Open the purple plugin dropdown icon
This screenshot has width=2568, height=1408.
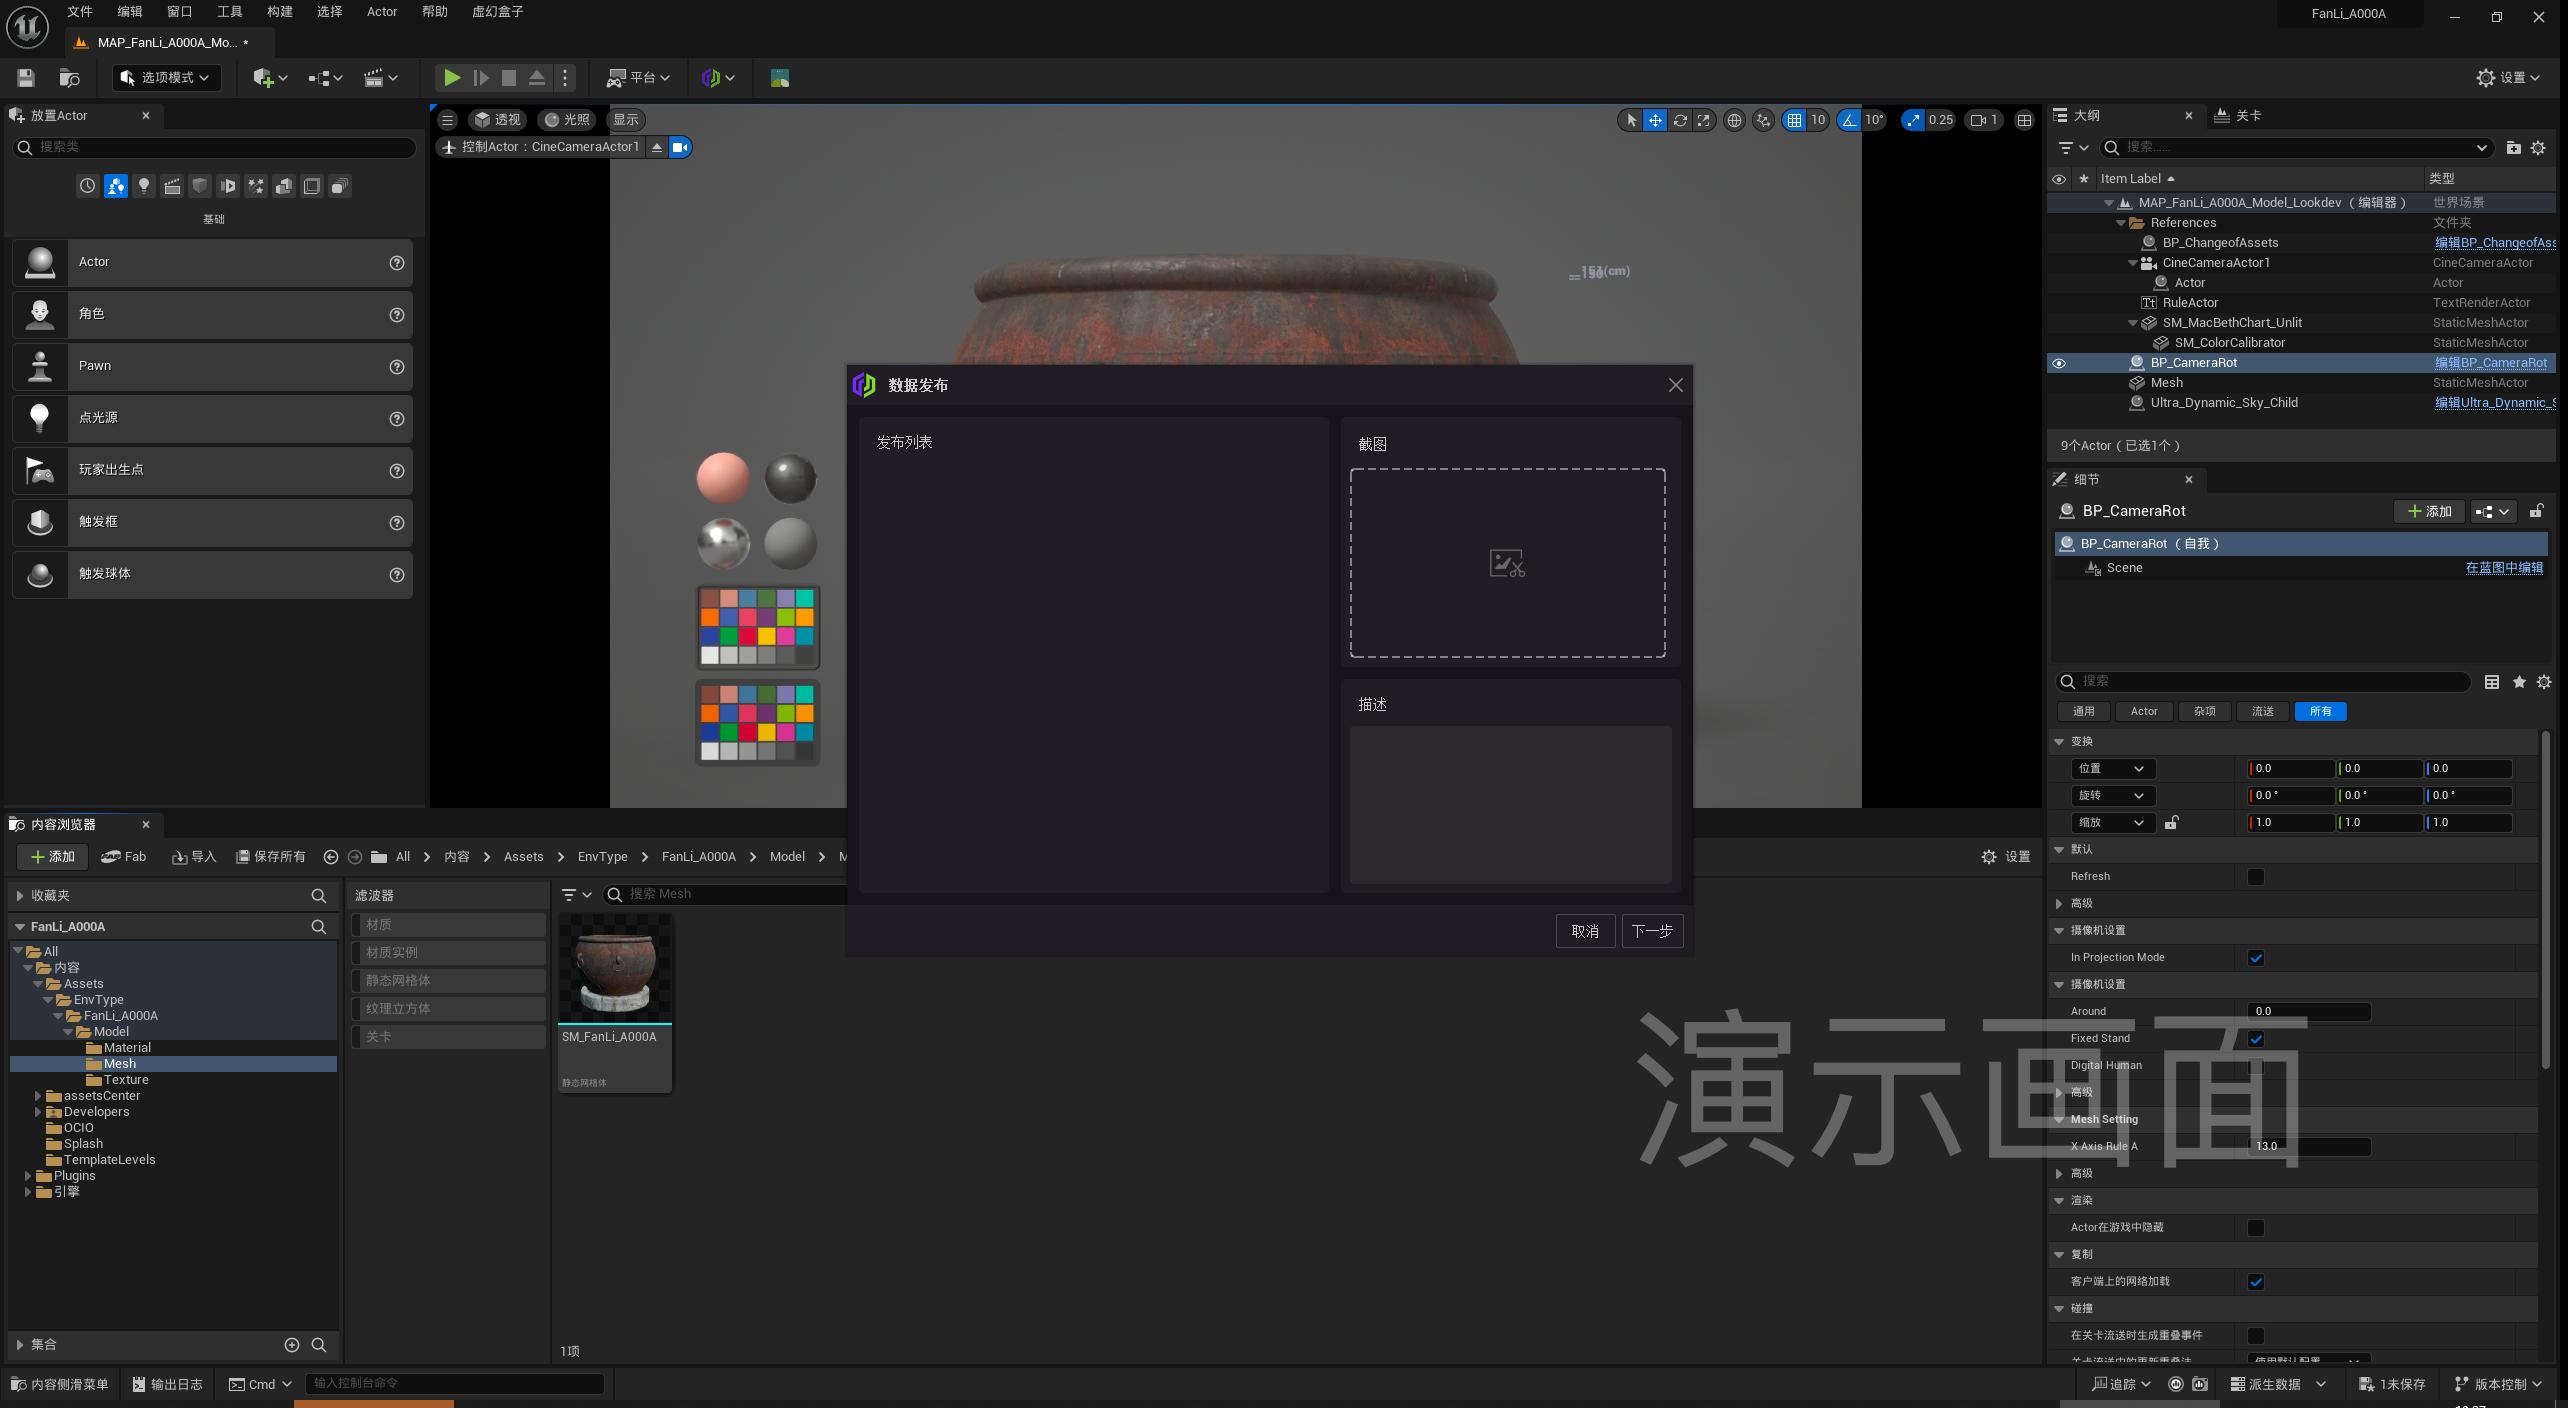pos(718,78)
